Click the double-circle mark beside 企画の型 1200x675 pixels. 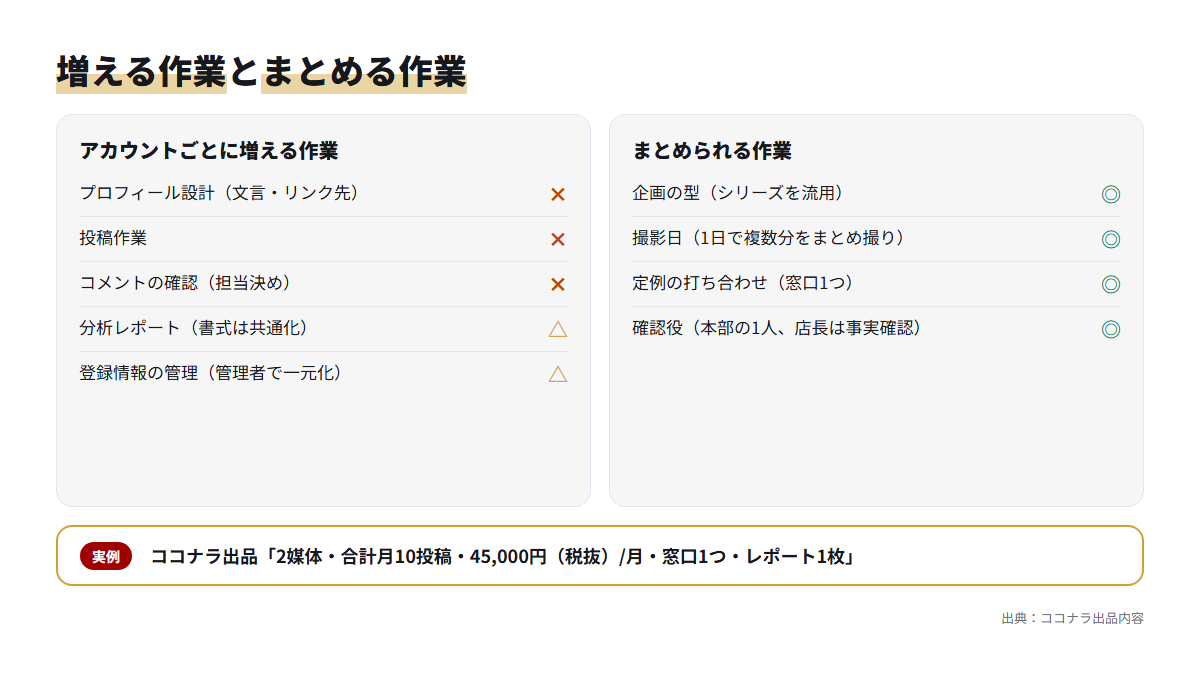(x=1110, y=194)
